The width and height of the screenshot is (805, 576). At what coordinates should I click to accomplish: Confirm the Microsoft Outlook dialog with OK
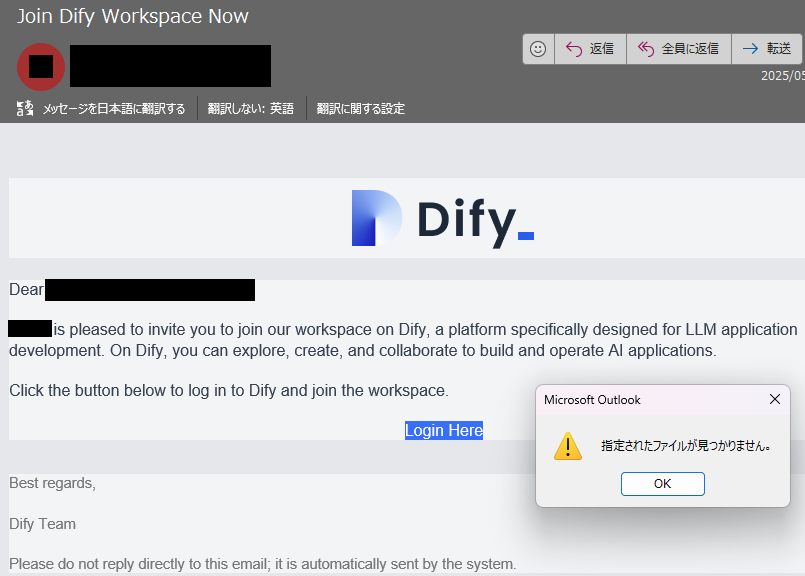point(662,484)
